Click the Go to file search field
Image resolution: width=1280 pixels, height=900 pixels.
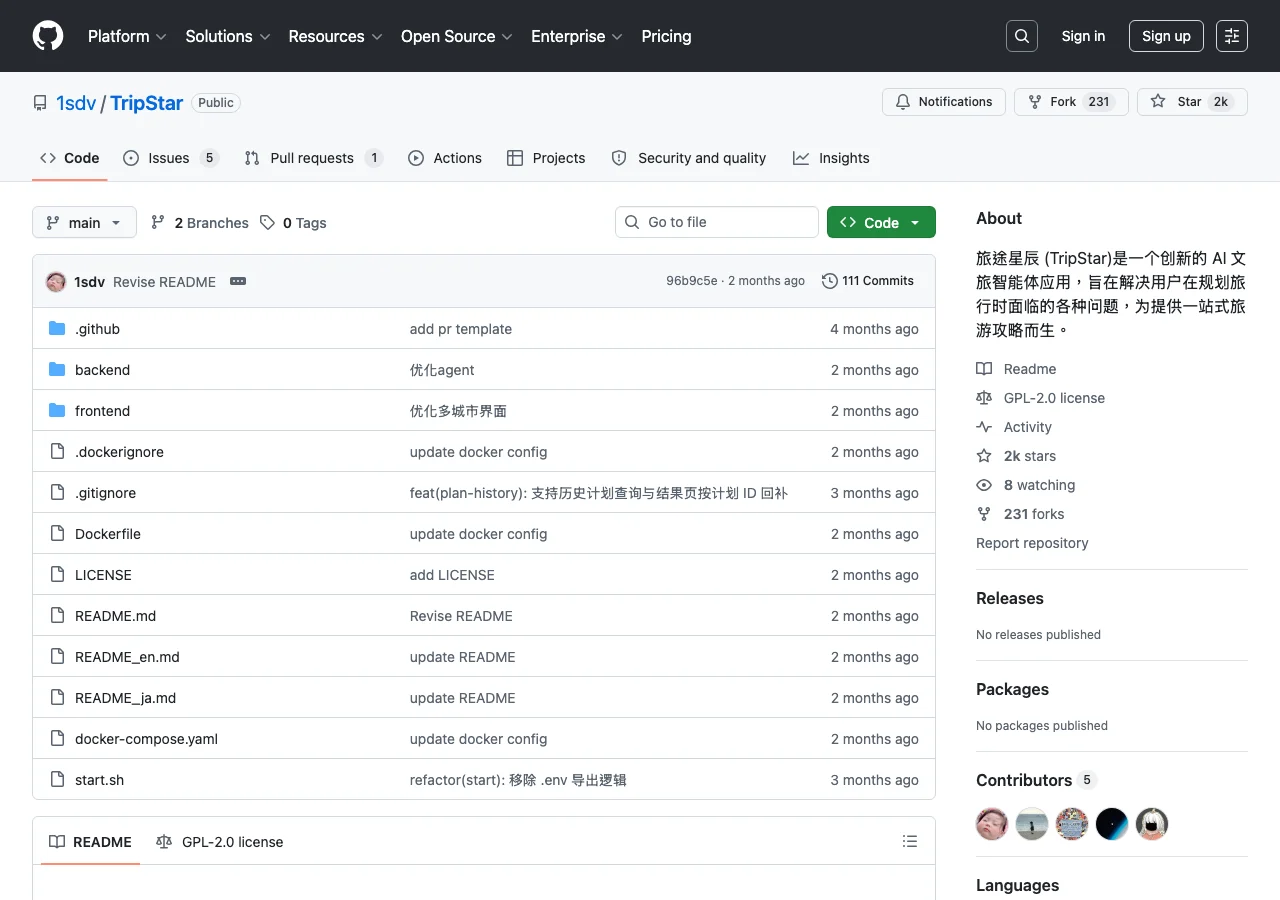point(717,222)
